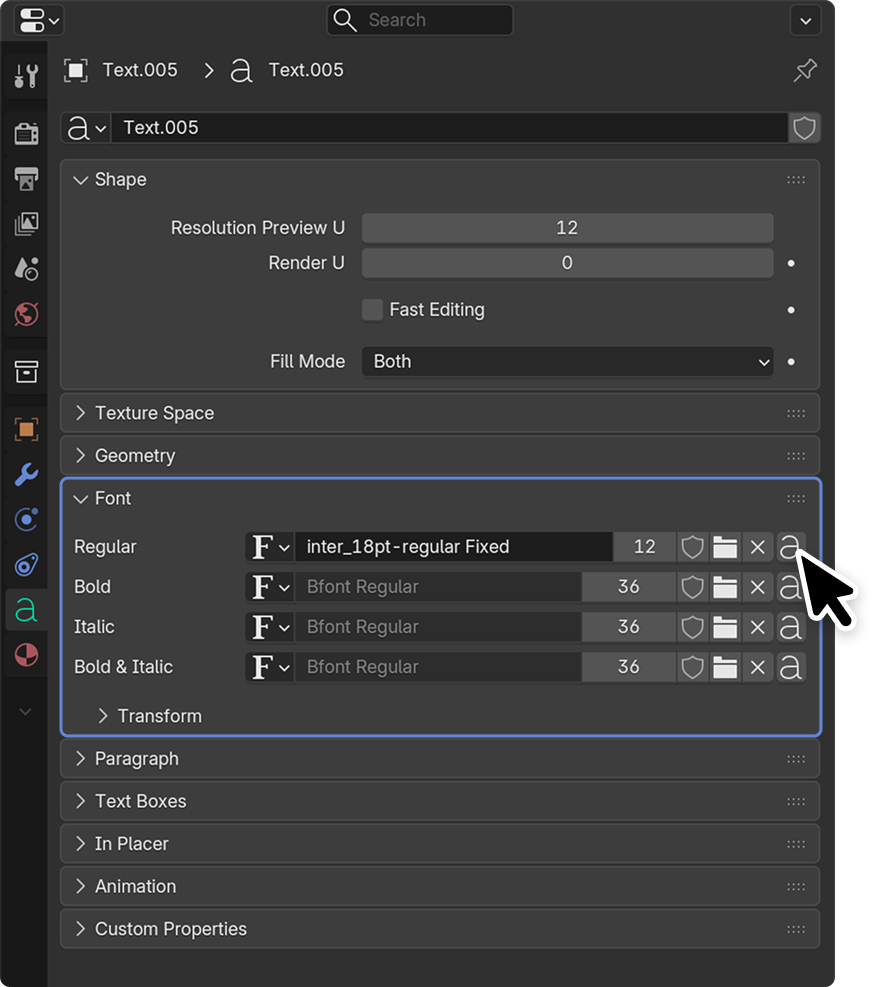Screen dimensions: 890x987
Task: Toggle fake user for Bold & Italic font
Action: pos(692,667)
